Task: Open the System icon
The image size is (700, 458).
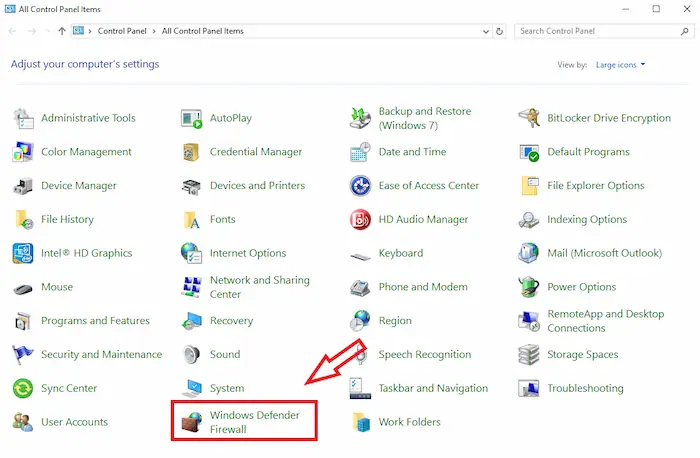Action: pyautogui.click(x=192, y=388)
